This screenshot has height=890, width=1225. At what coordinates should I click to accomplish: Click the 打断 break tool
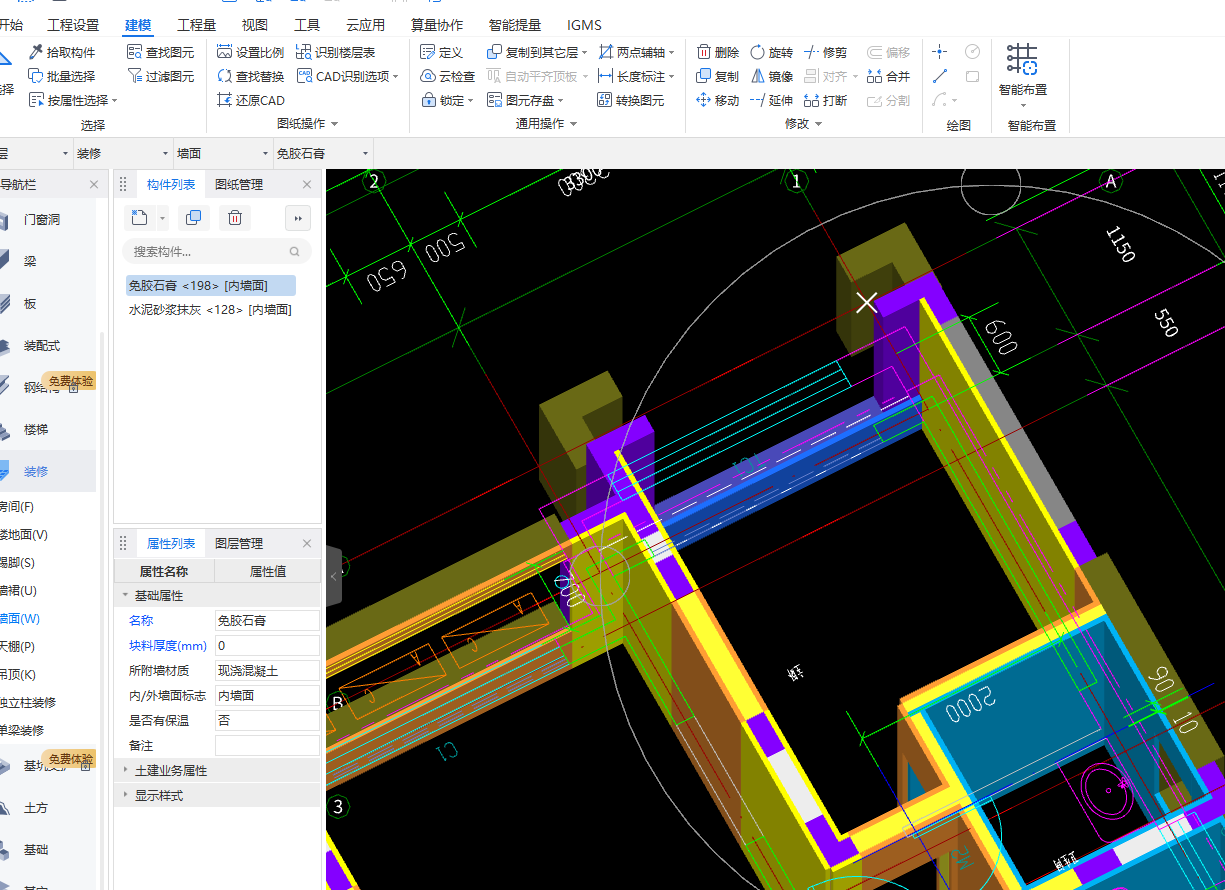826,100
